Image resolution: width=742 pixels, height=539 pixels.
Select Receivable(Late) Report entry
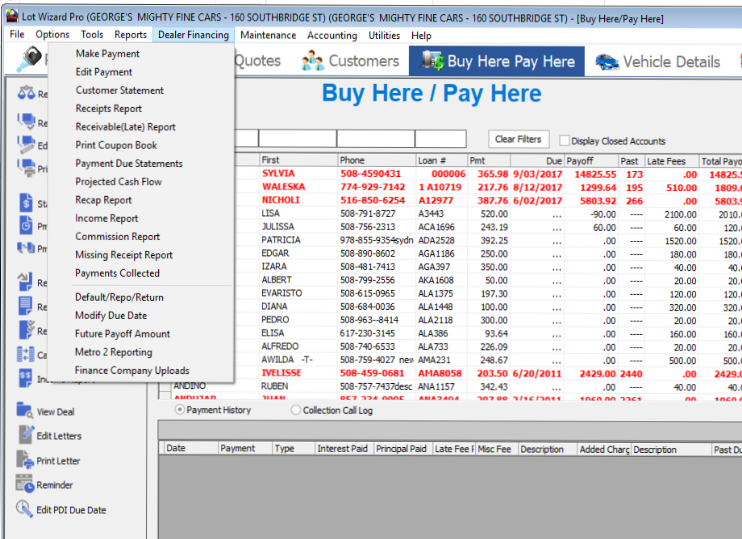point(125,127)
